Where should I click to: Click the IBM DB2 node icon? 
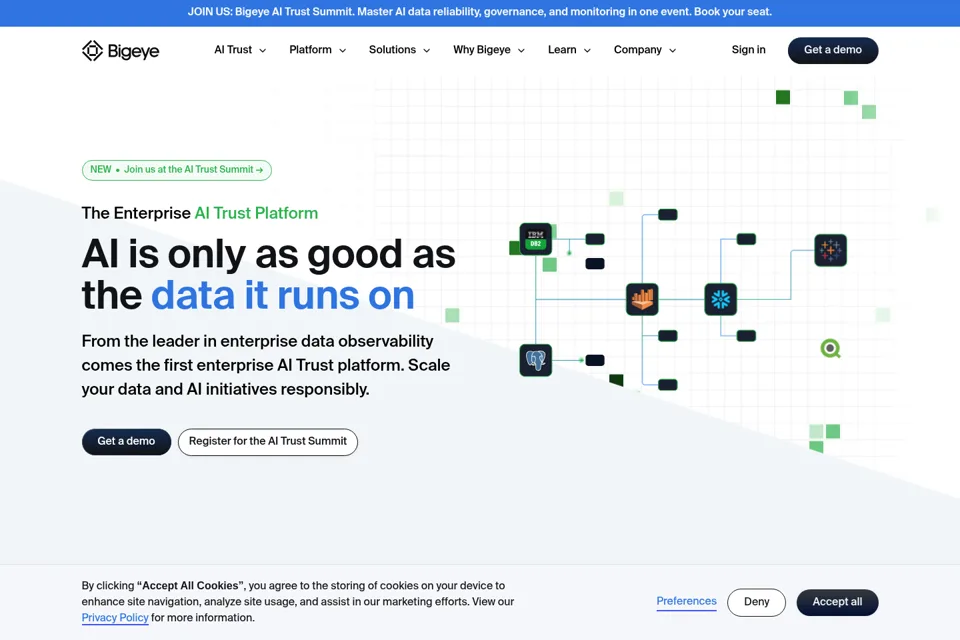(x=535, y=239)
